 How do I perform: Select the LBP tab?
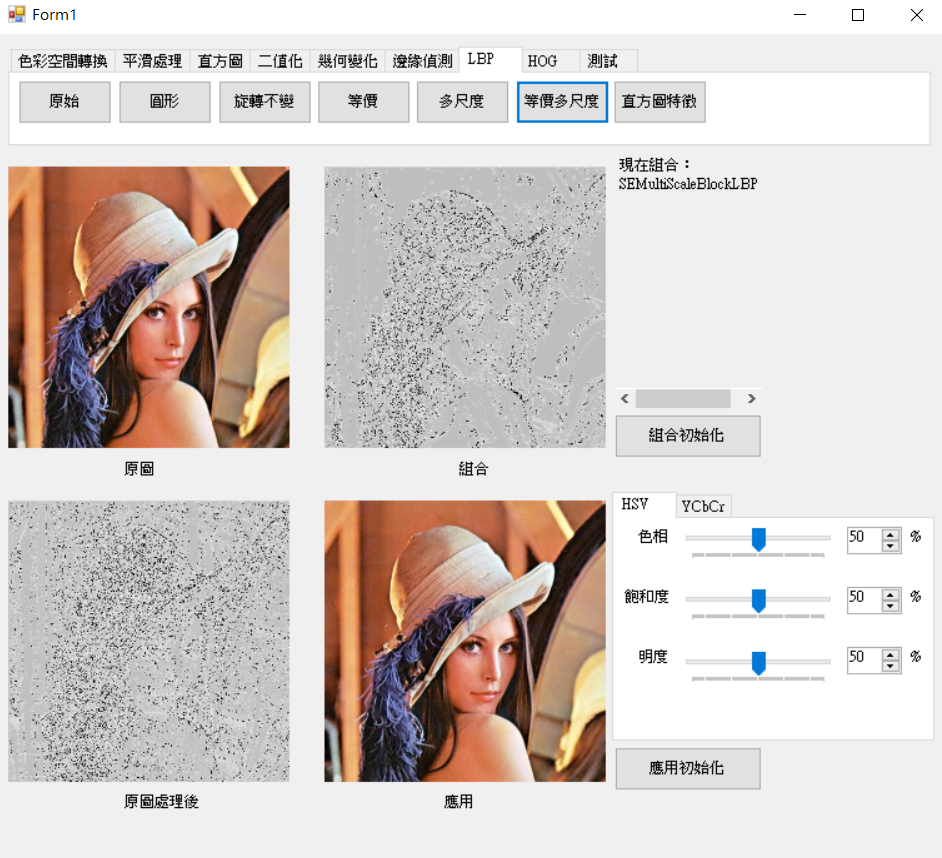click(490, 59)
